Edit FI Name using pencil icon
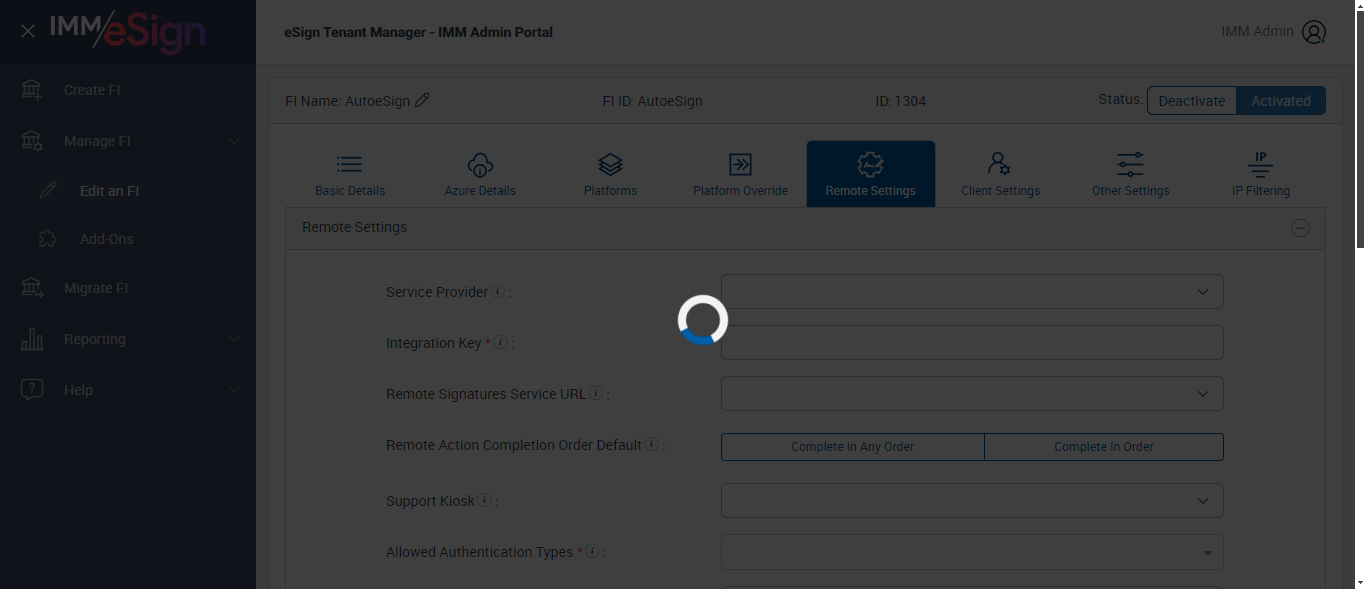1366x589 pixels. tap(422, 100)
